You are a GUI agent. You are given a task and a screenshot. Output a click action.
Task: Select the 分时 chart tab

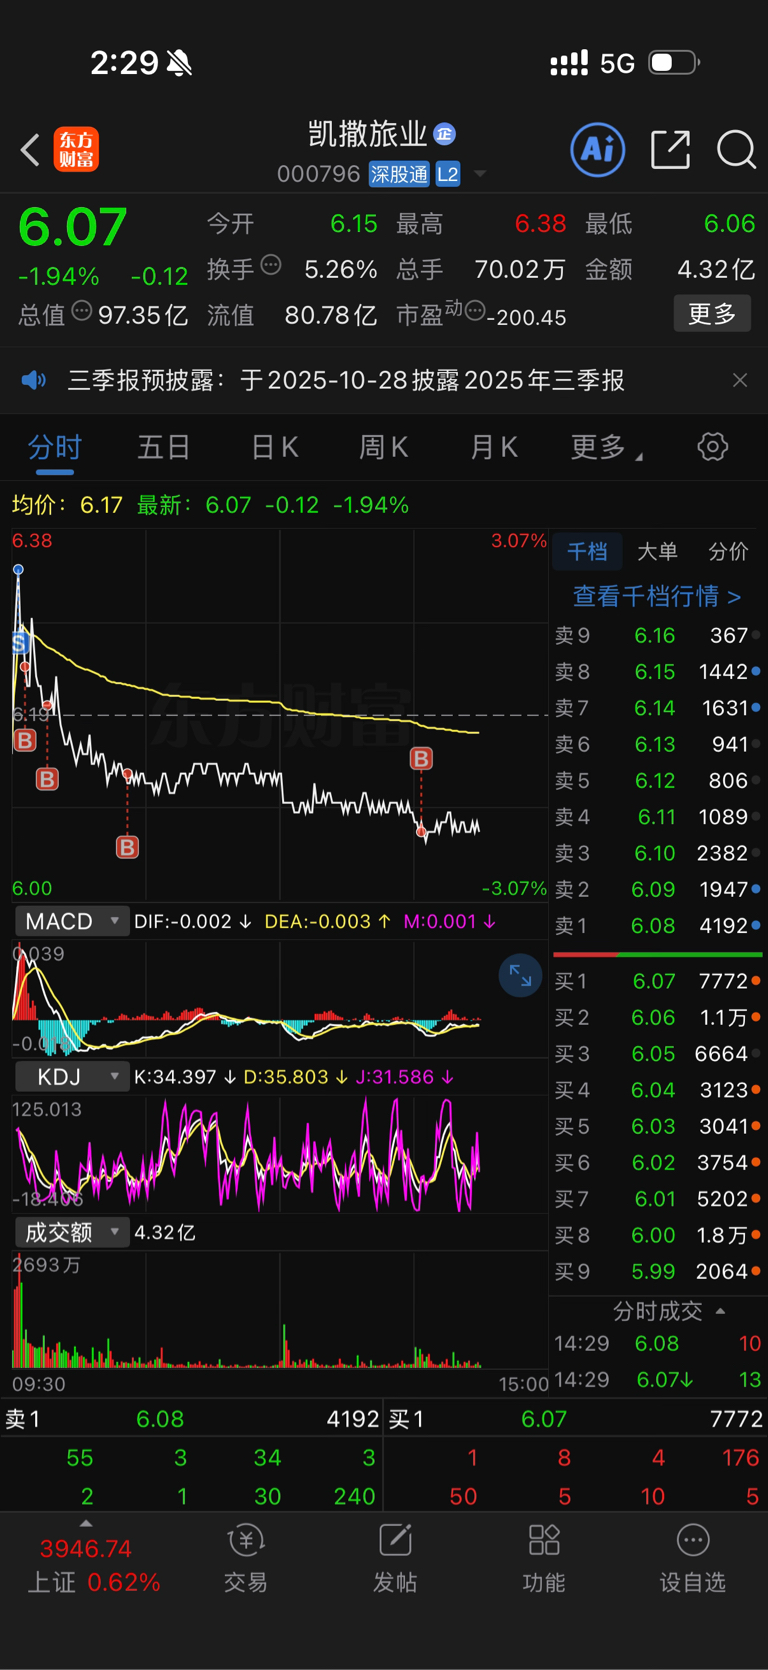point(55,447)
